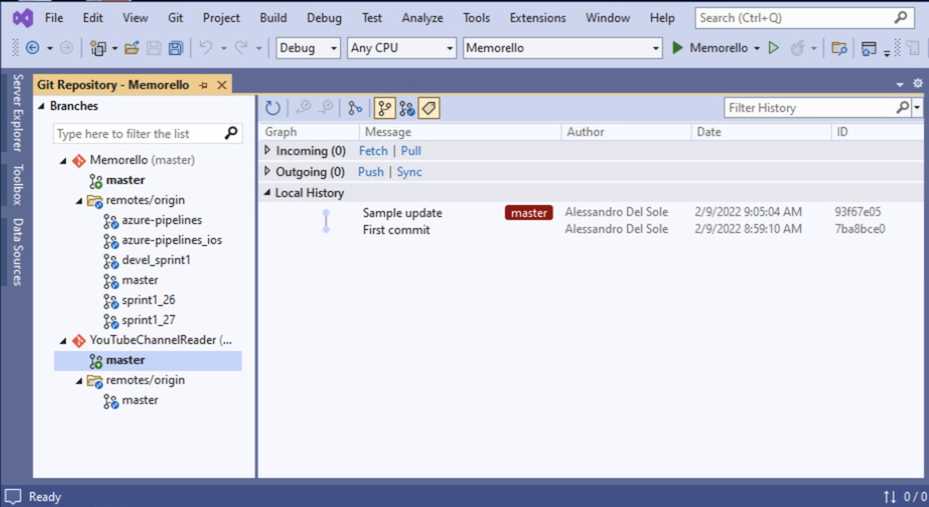Collapse the Branches section

pyautogui.click(x=41, y=106)
